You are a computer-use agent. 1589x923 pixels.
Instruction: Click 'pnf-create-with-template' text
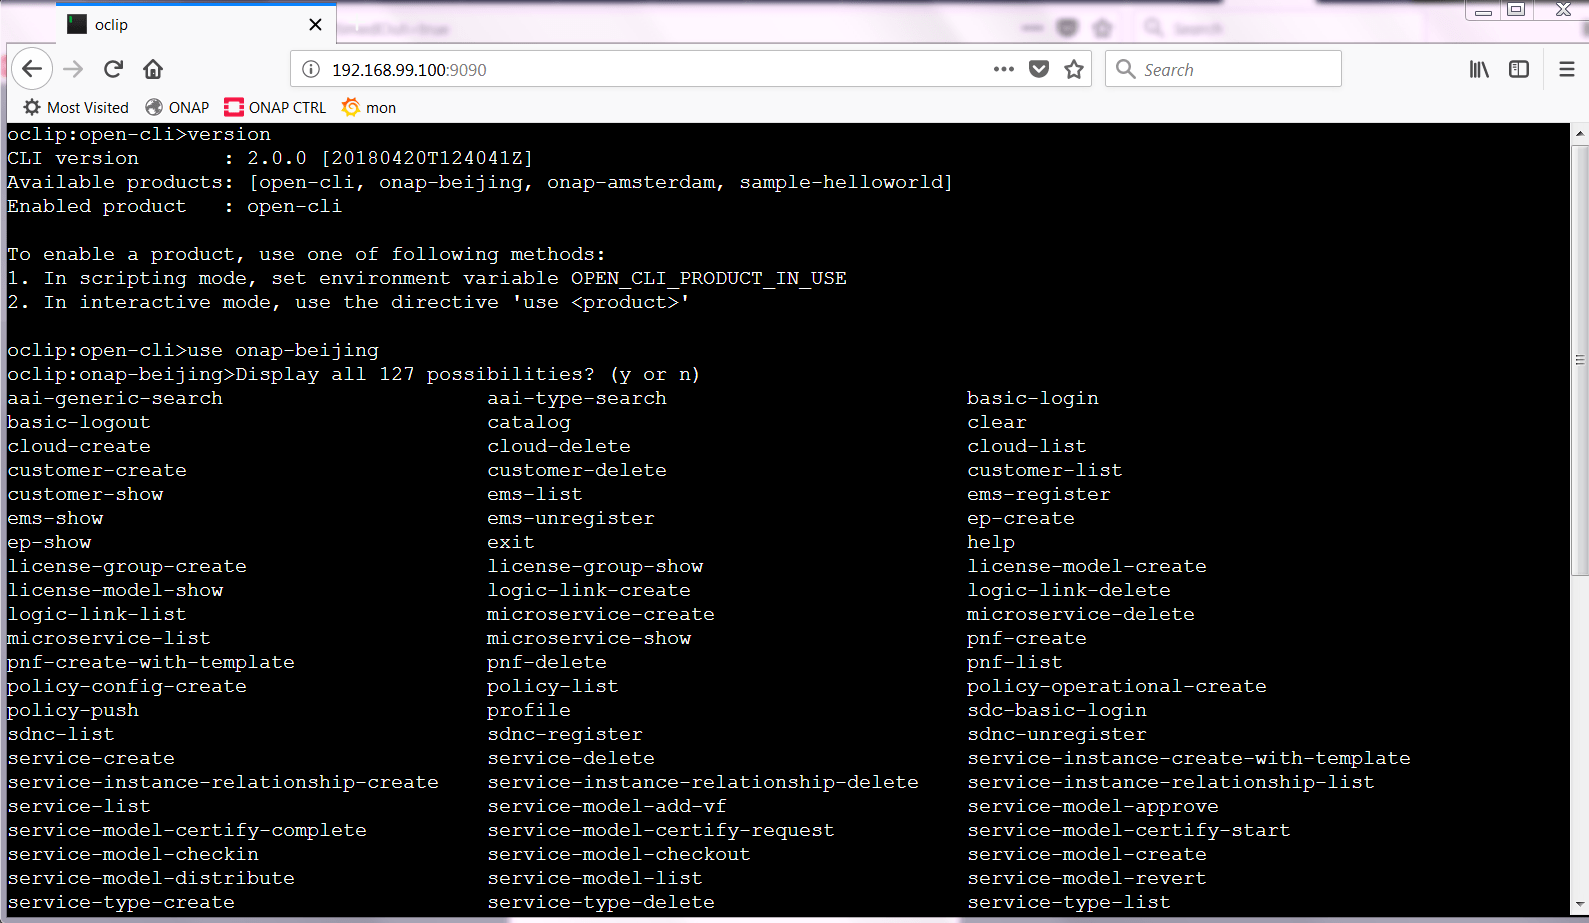pos(151,662)
